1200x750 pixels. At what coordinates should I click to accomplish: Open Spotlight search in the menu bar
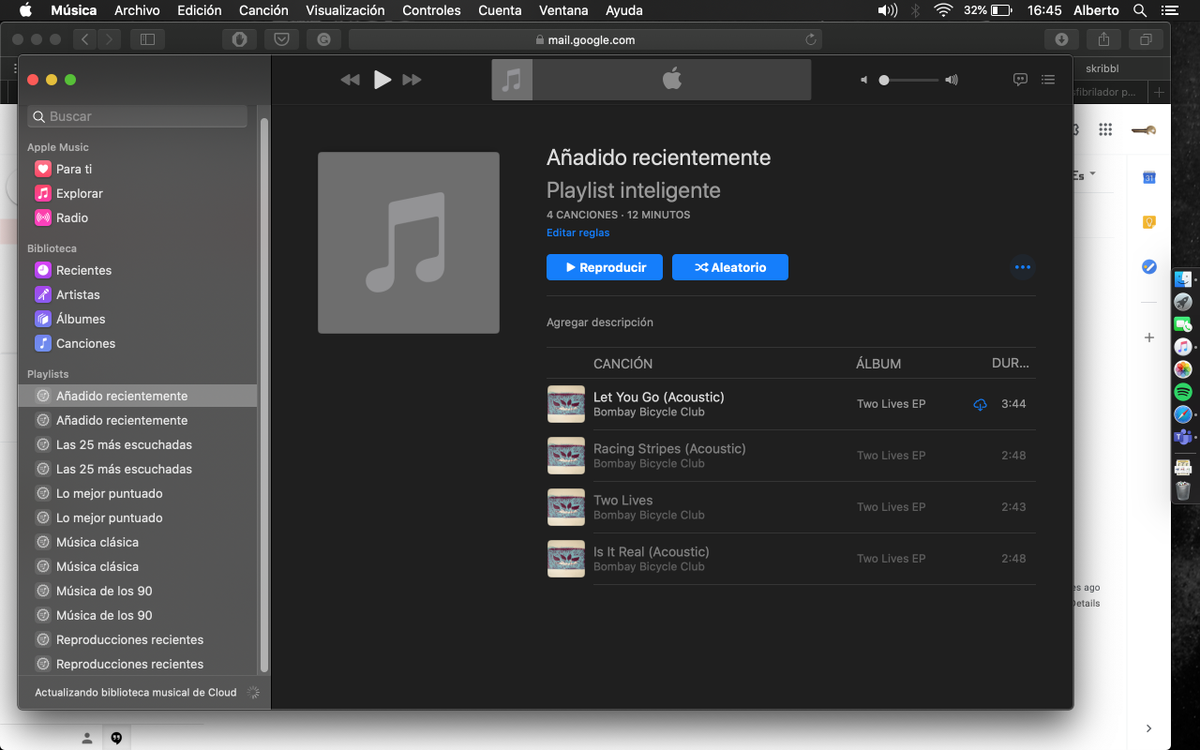click(1140, 10)
